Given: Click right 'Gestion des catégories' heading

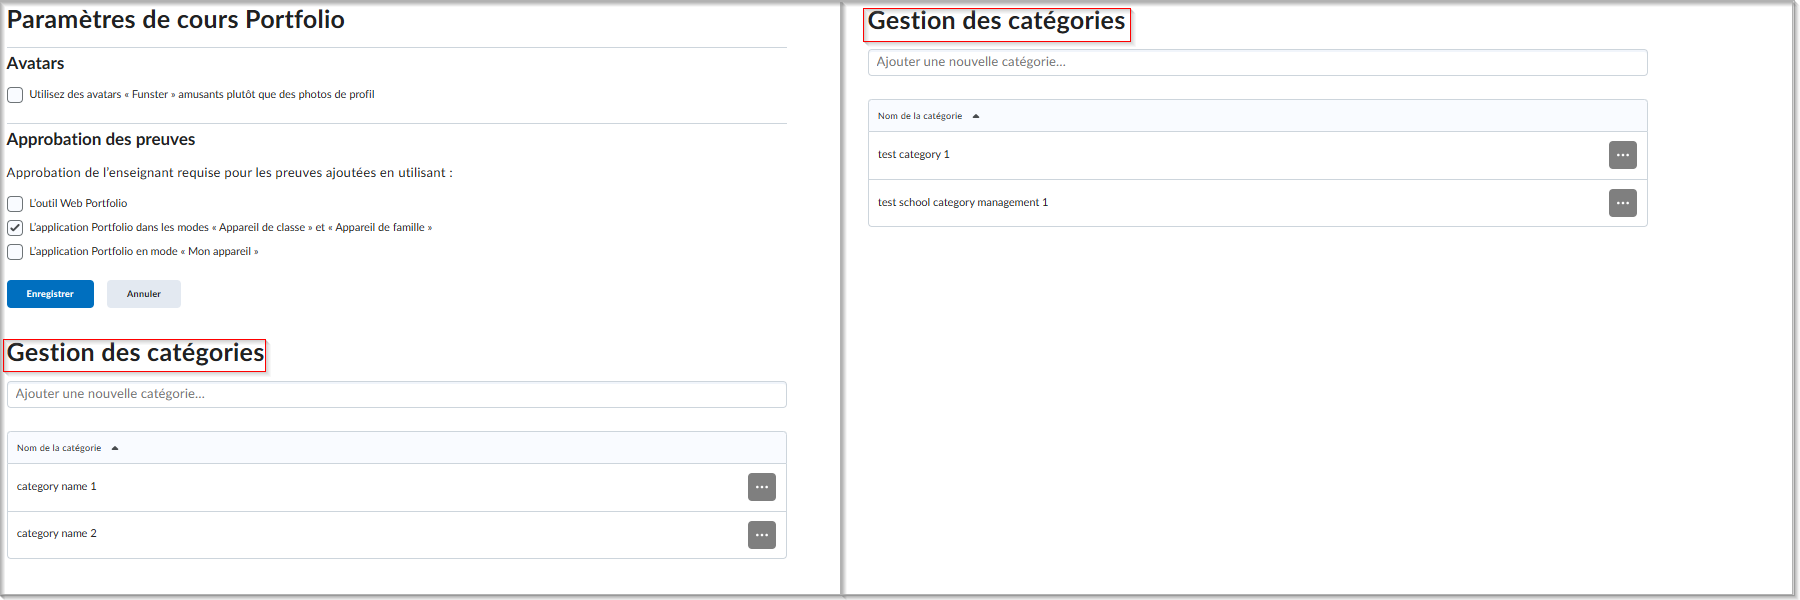Looking at the screenshot, I should pos(996,21).
